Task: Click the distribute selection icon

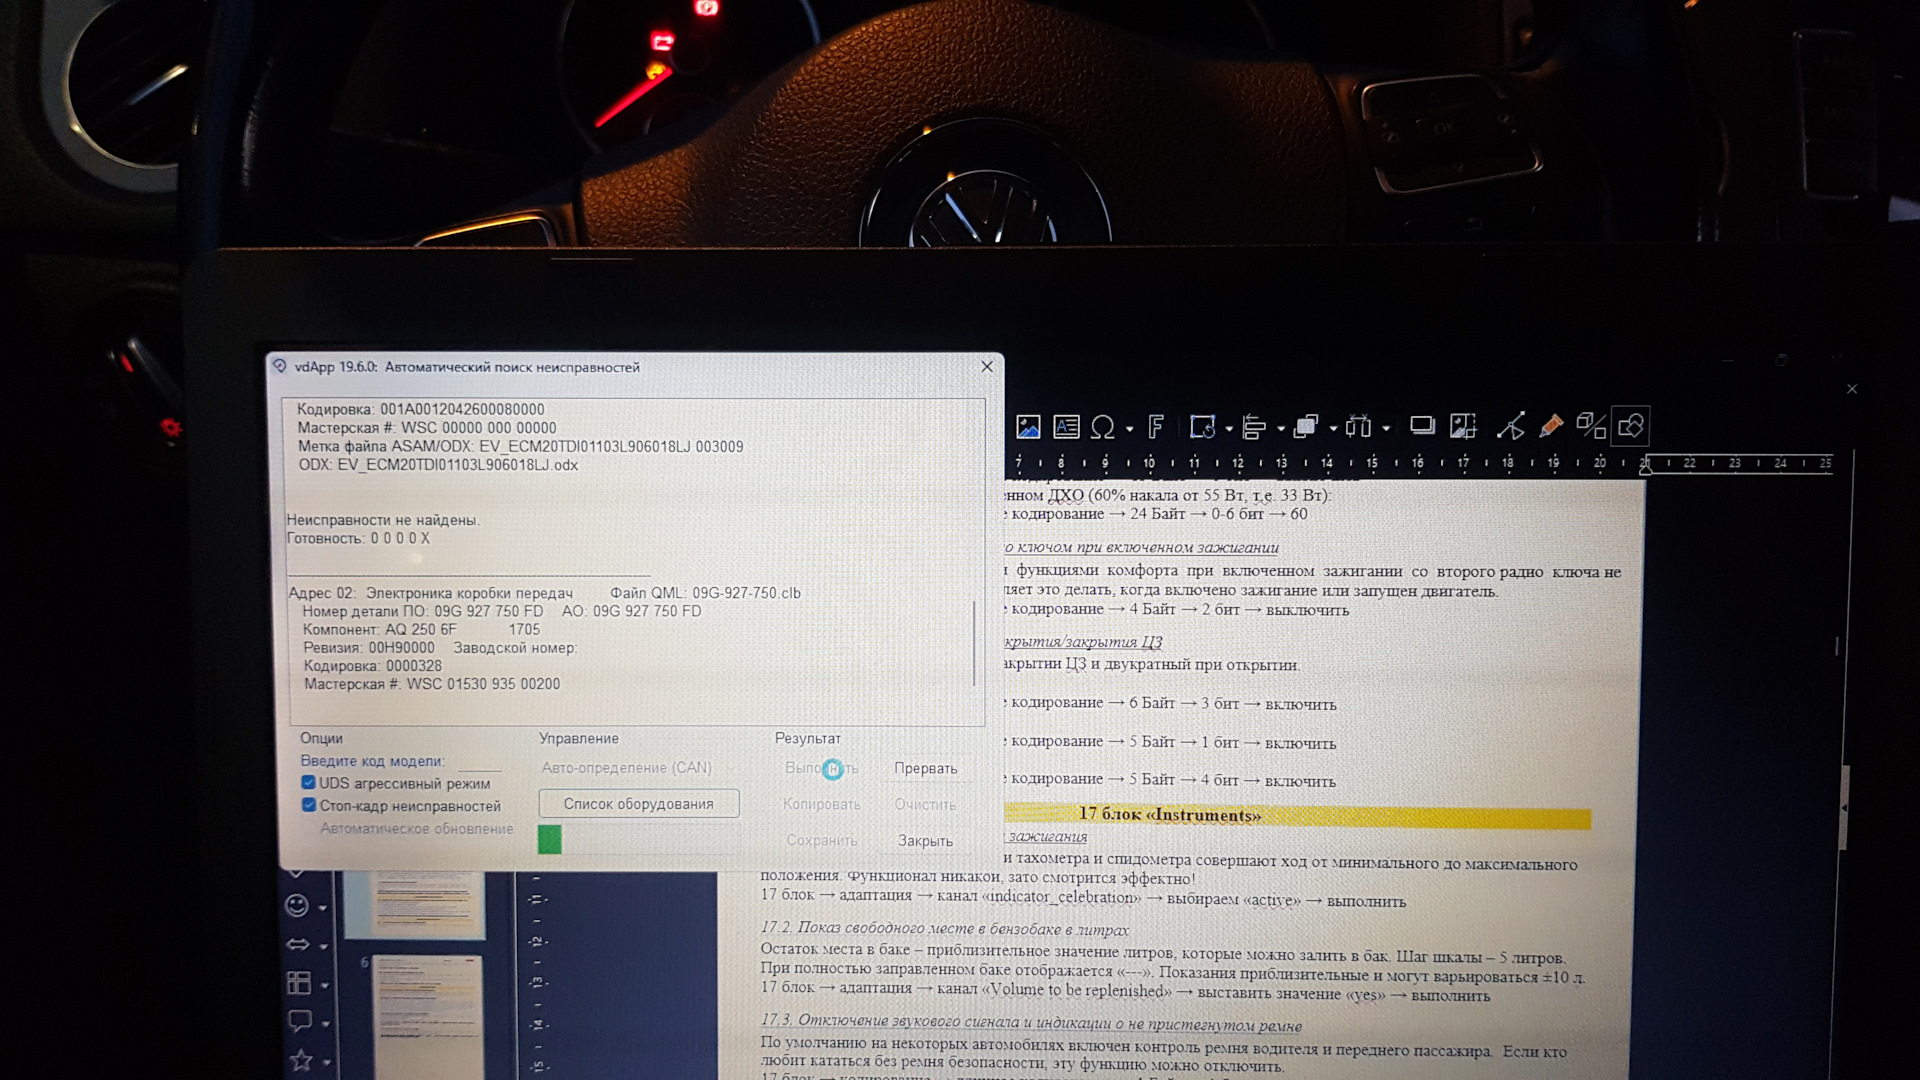Action: coord(1358,427)
